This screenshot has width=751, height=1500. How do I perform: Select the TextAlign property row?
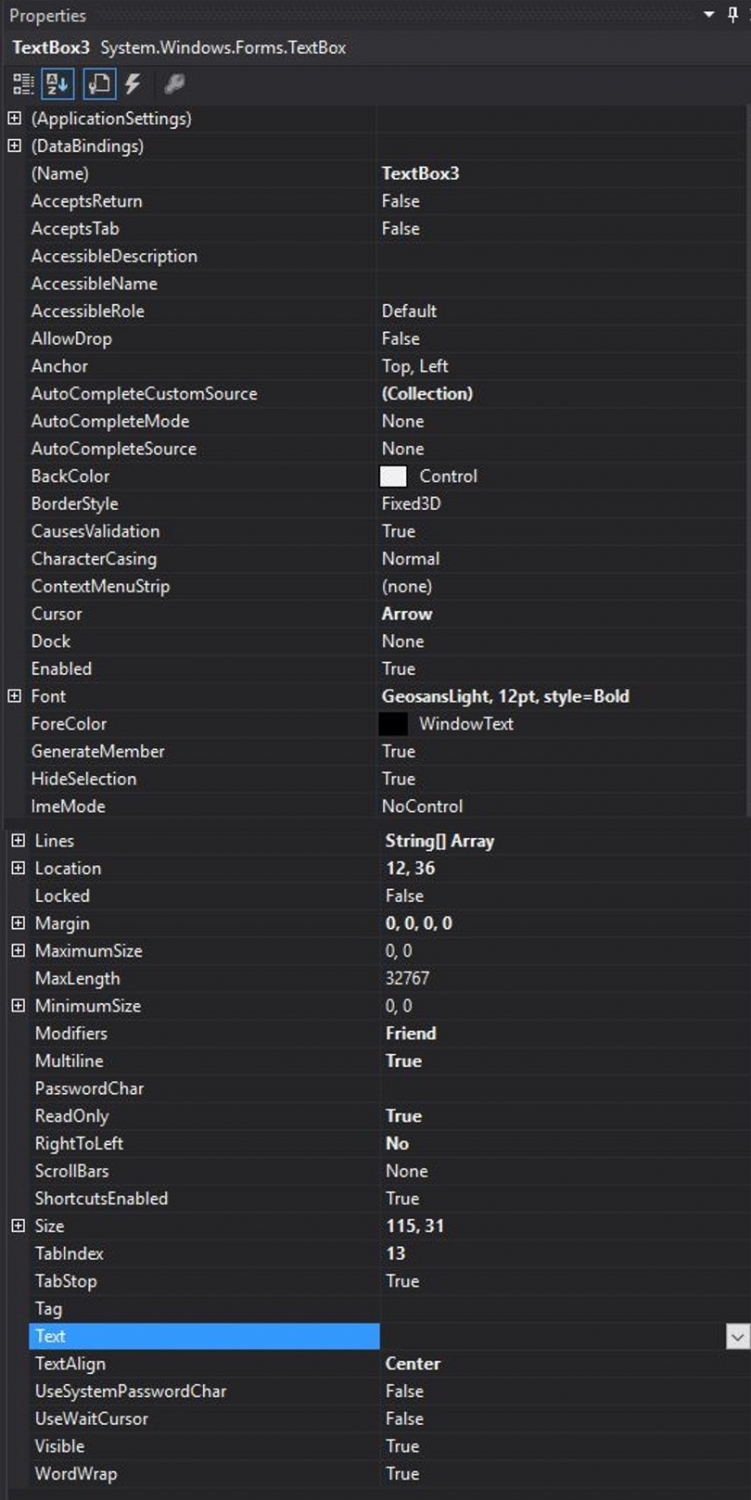coord(375,1364)
